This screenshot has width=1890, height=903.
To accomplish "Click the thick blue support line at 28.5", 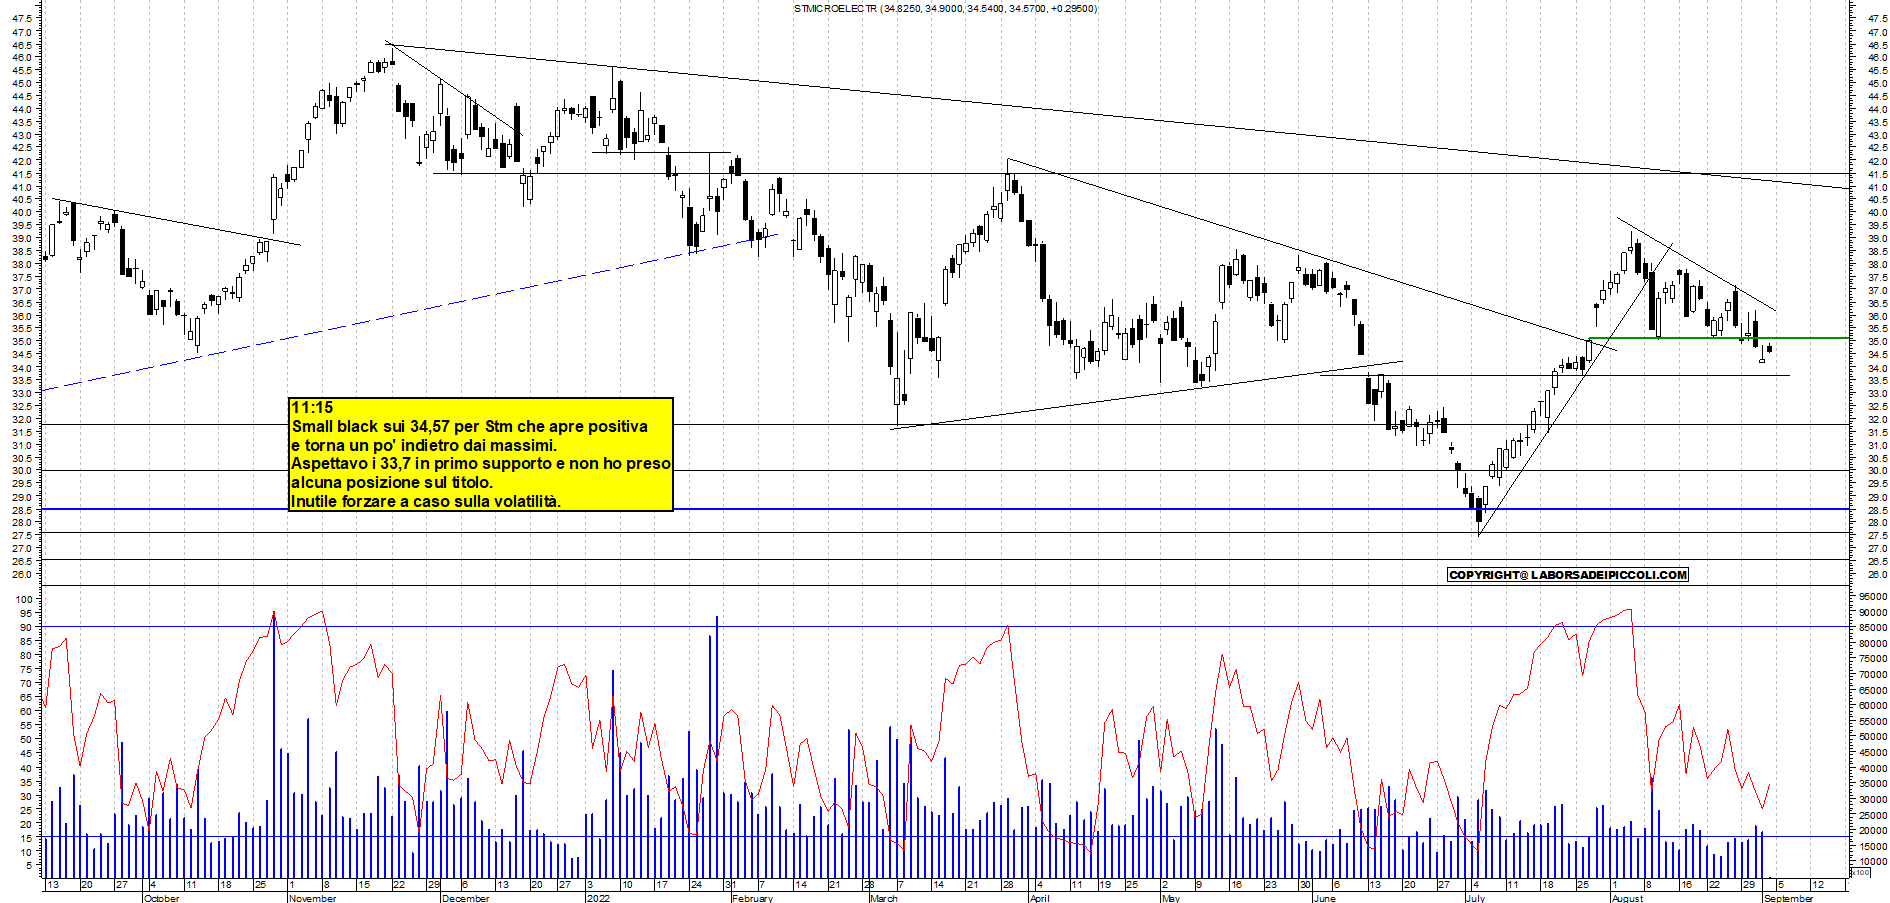I will coord(945,509).
